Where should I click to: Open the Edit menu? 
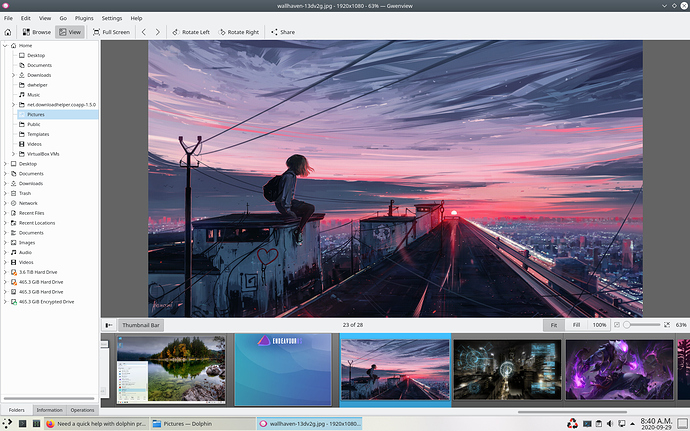[x=26, y=18]
